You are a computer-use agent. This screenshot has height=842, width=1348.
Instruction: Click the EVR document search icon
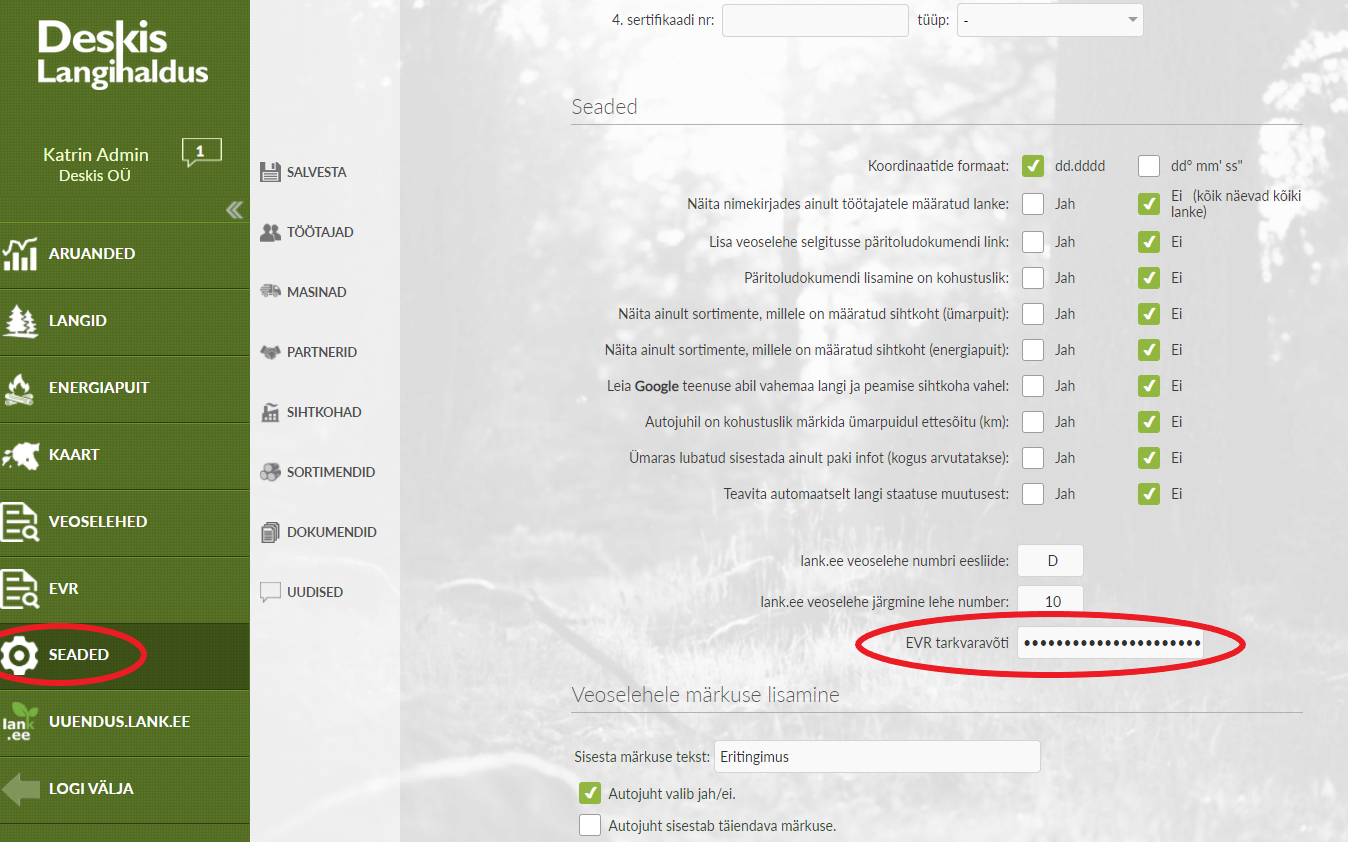(x=20, y=589)
